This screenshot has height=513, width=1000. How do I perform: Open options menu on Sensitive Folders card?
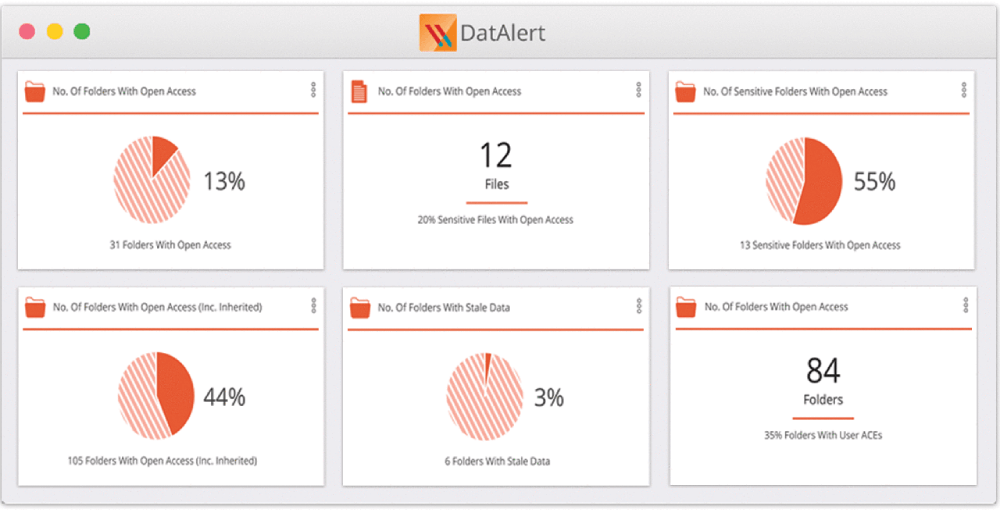(x=964, y=90)
